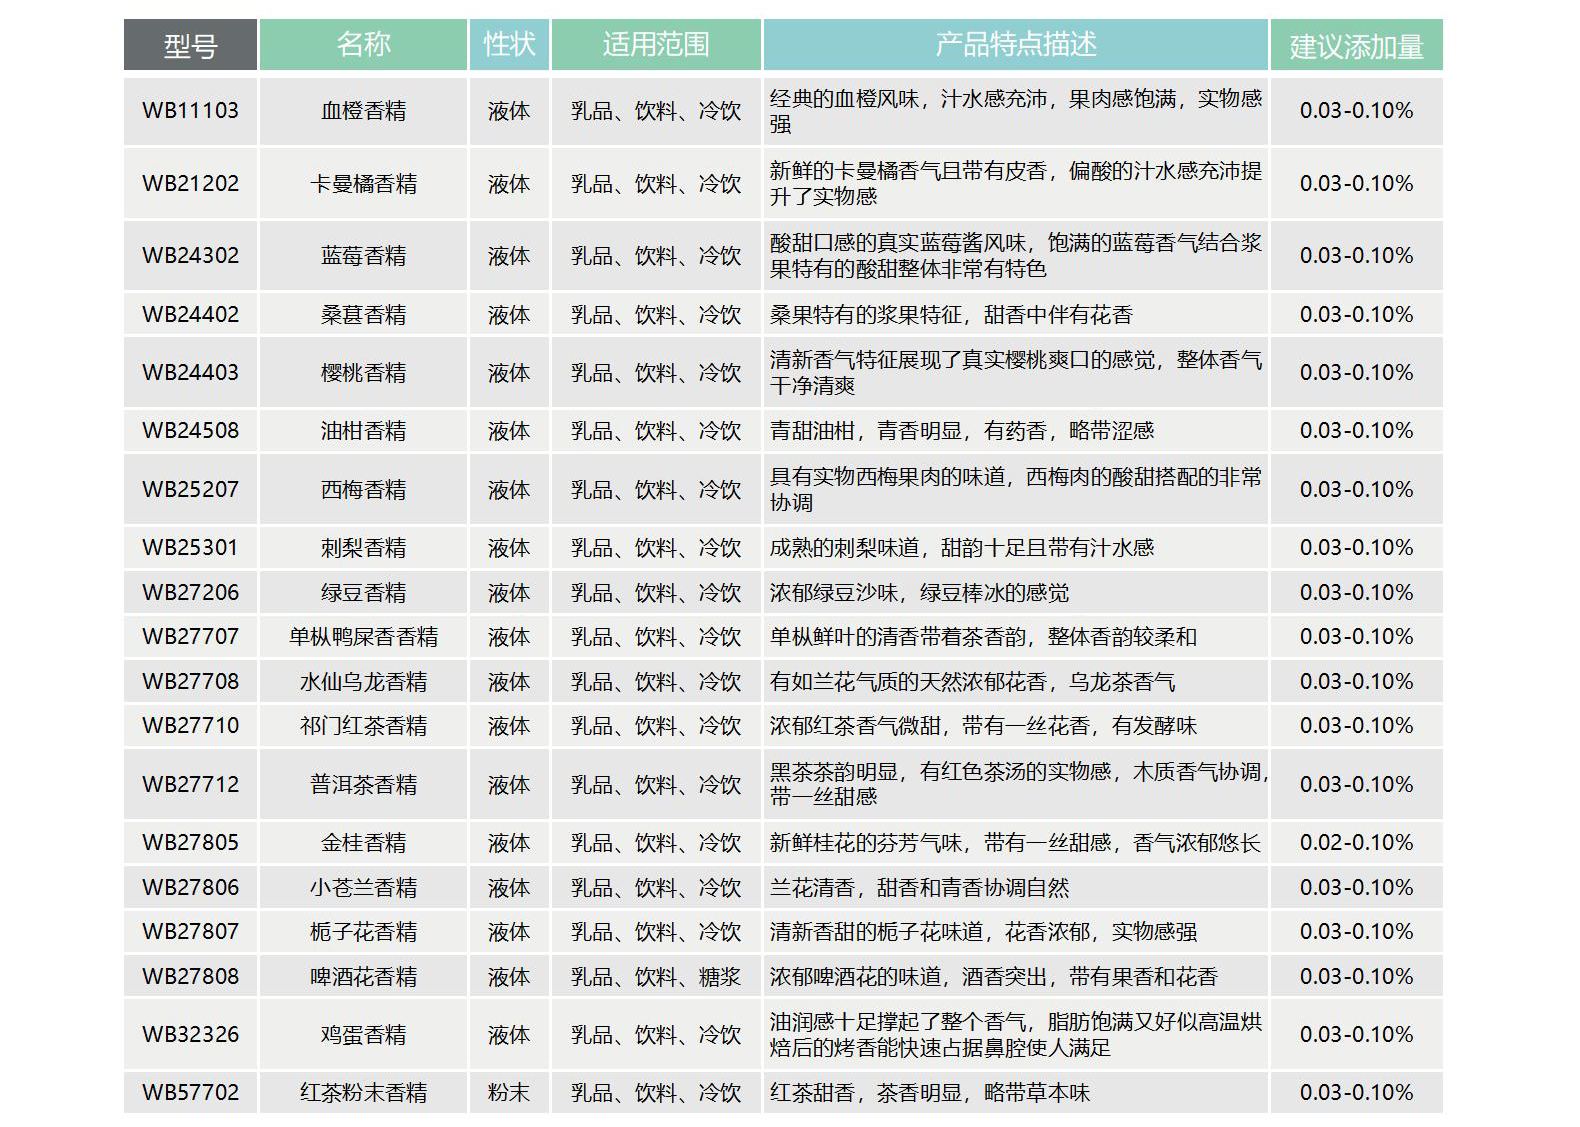Select model cell WB27712
This screenshot has height=1127, width=1580.
(x=190, y=785)
